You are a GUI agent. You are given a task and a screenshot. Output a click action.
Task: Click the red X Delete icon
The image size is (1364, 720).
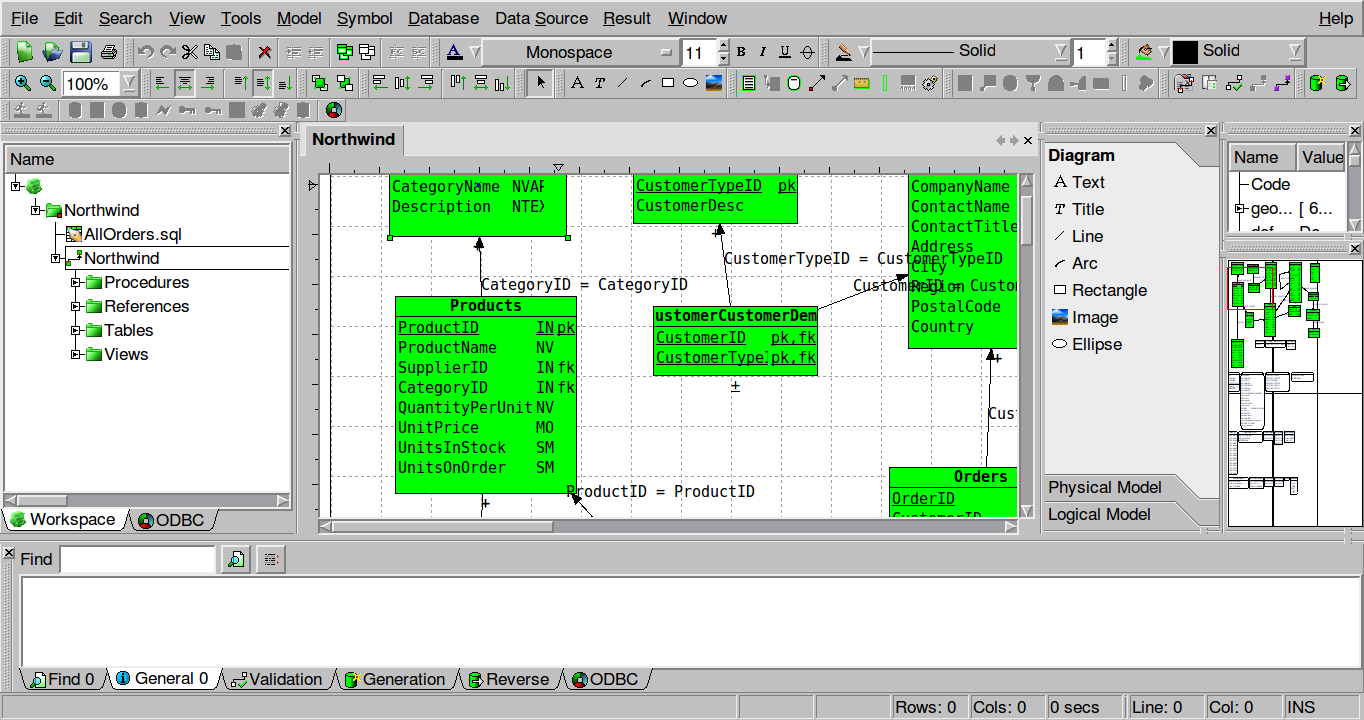(265, 52)
